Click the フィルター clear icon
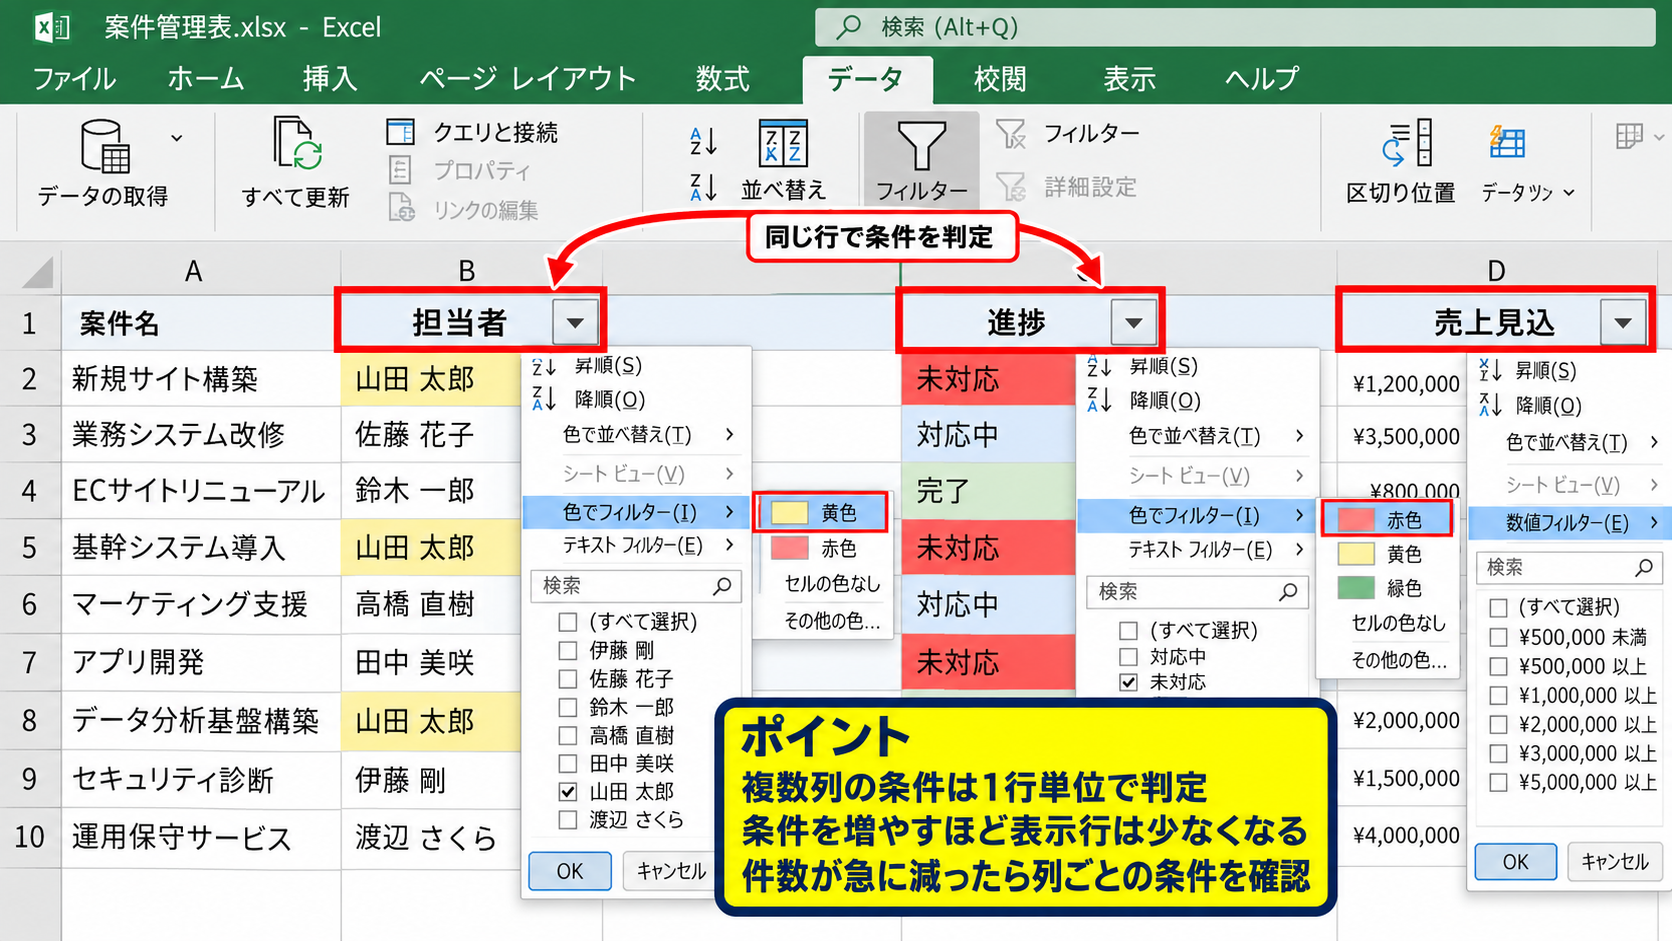 tap(1011, 134)
